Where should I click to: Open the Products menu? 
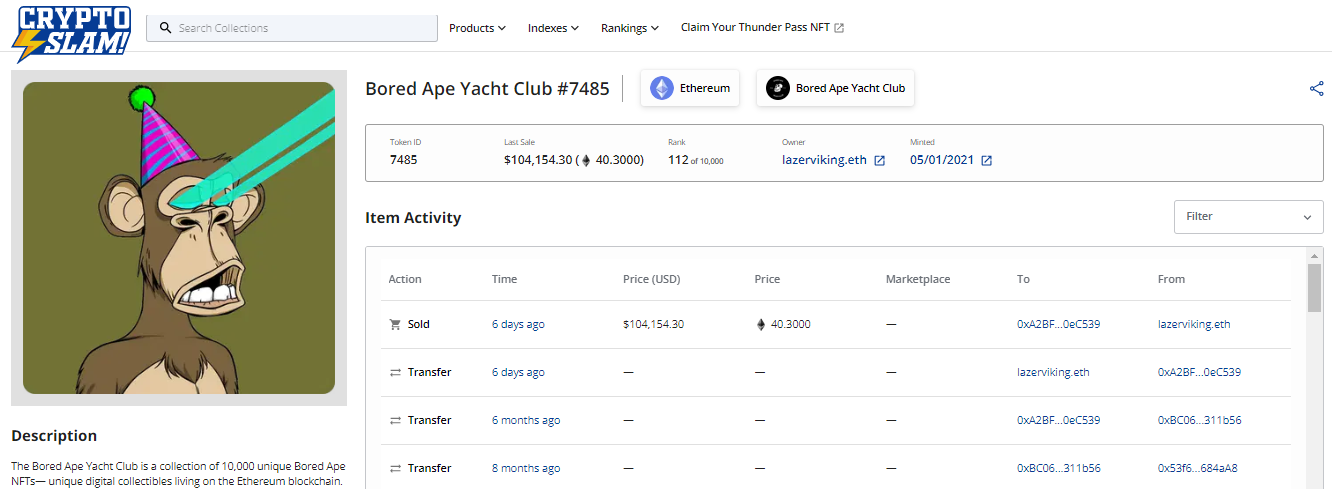(x=477, y=28)
